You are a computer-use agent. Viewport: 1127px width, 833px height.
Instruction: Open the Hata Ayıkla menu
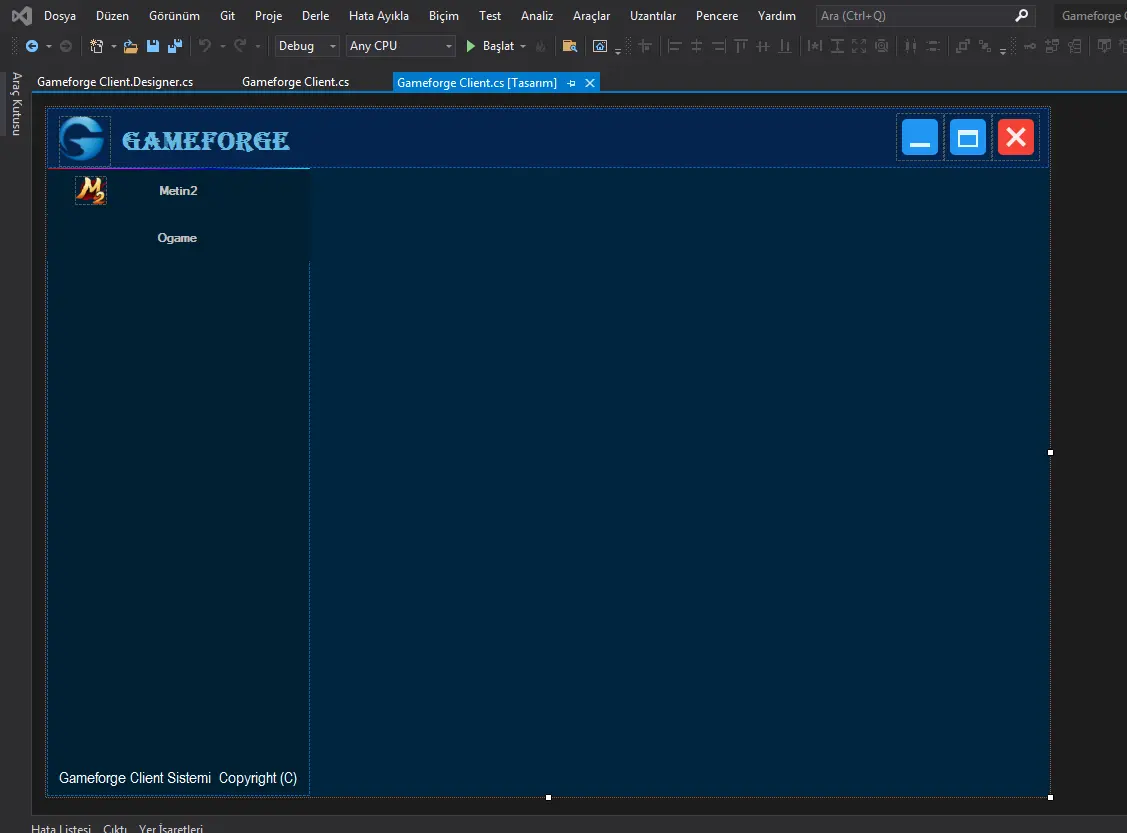[x=379, y=16]
